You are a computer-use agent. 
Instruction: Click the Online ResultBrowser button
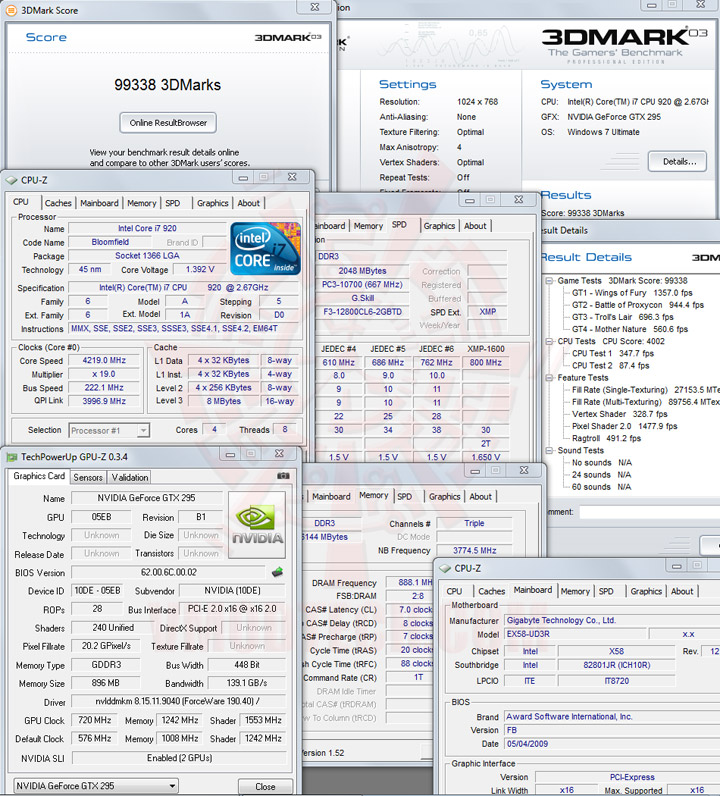(x=168, y=123)
